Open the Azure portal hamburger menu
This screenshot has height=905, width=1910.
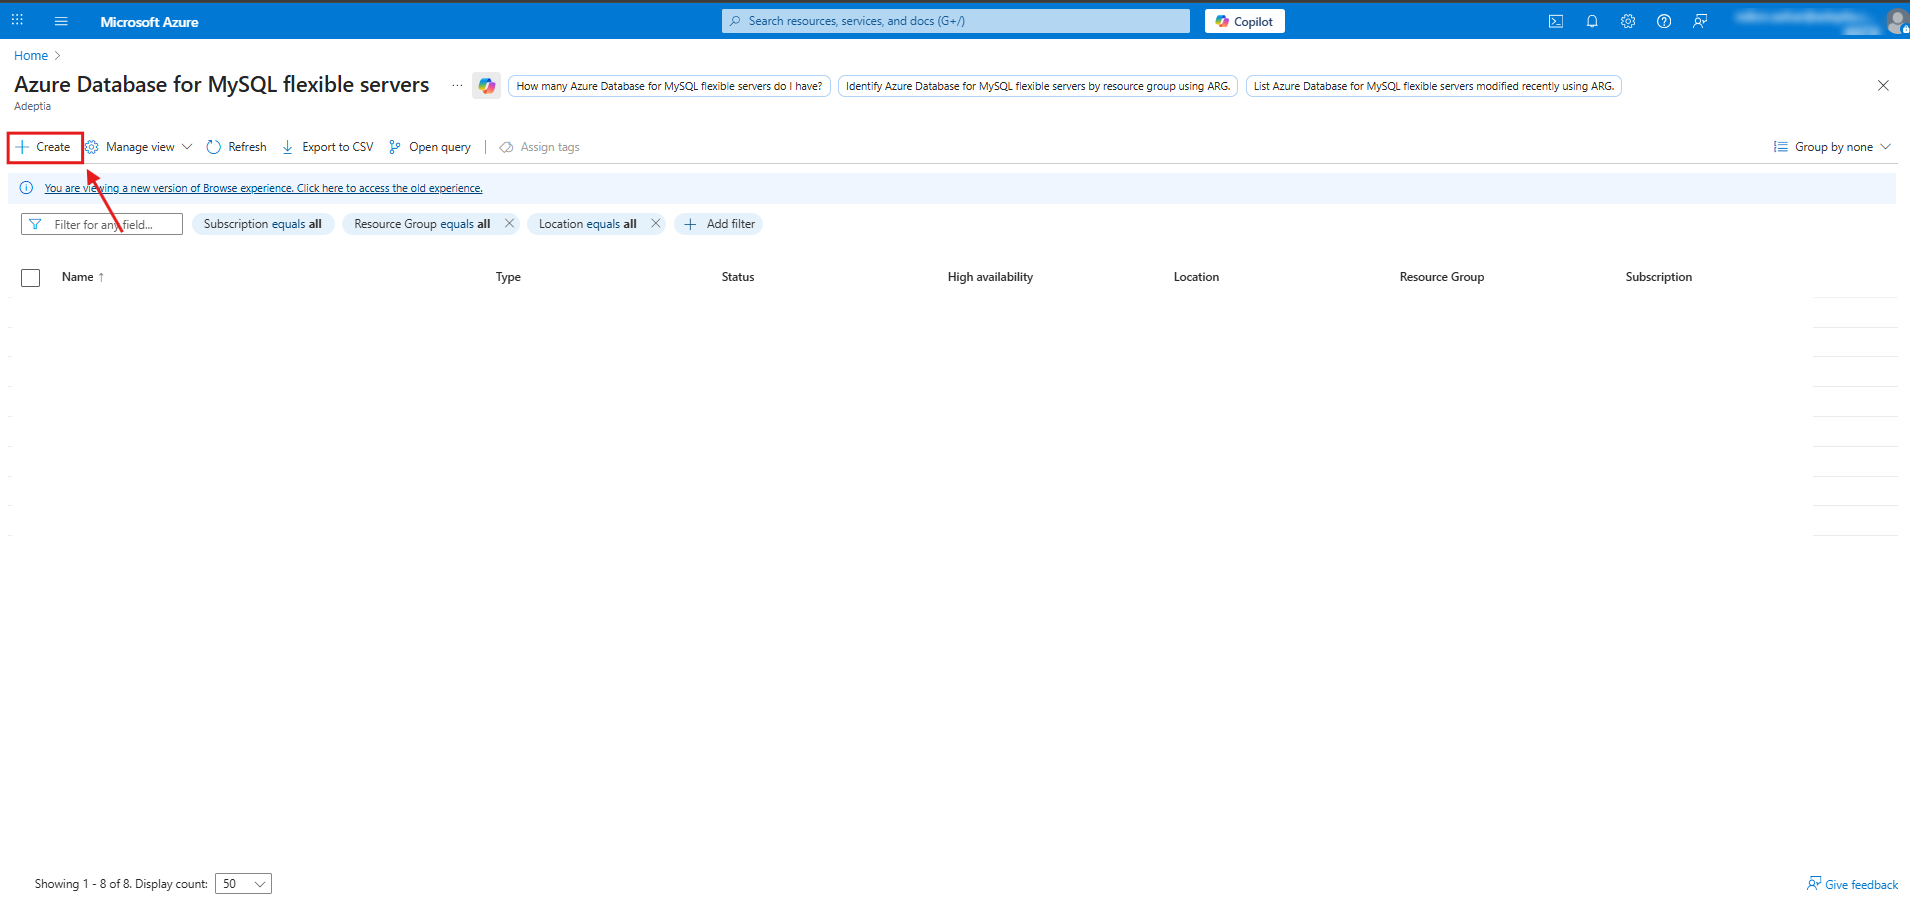pos(61,21)
